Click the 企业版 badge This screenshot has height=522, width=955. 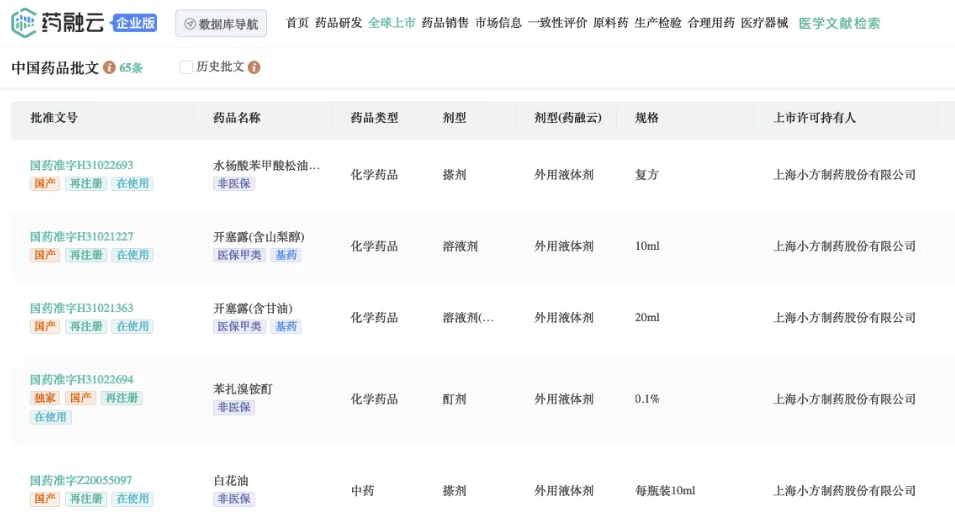(x=135, y=23)
